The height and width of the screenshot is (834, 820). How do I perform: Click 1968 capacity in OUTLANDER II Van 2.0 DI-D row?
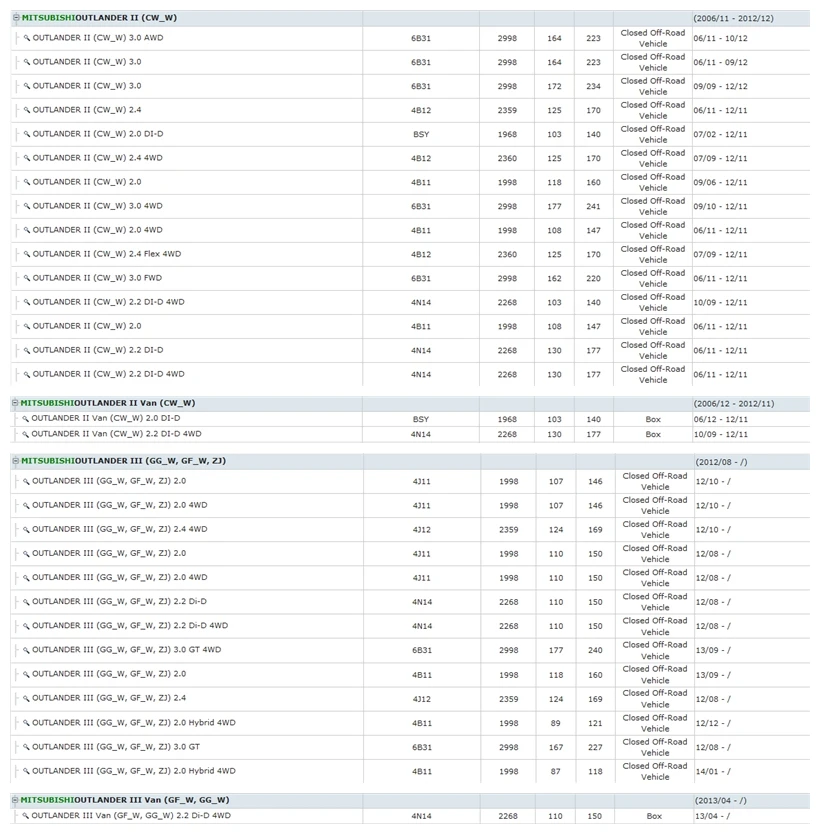(x=507, y=419)
